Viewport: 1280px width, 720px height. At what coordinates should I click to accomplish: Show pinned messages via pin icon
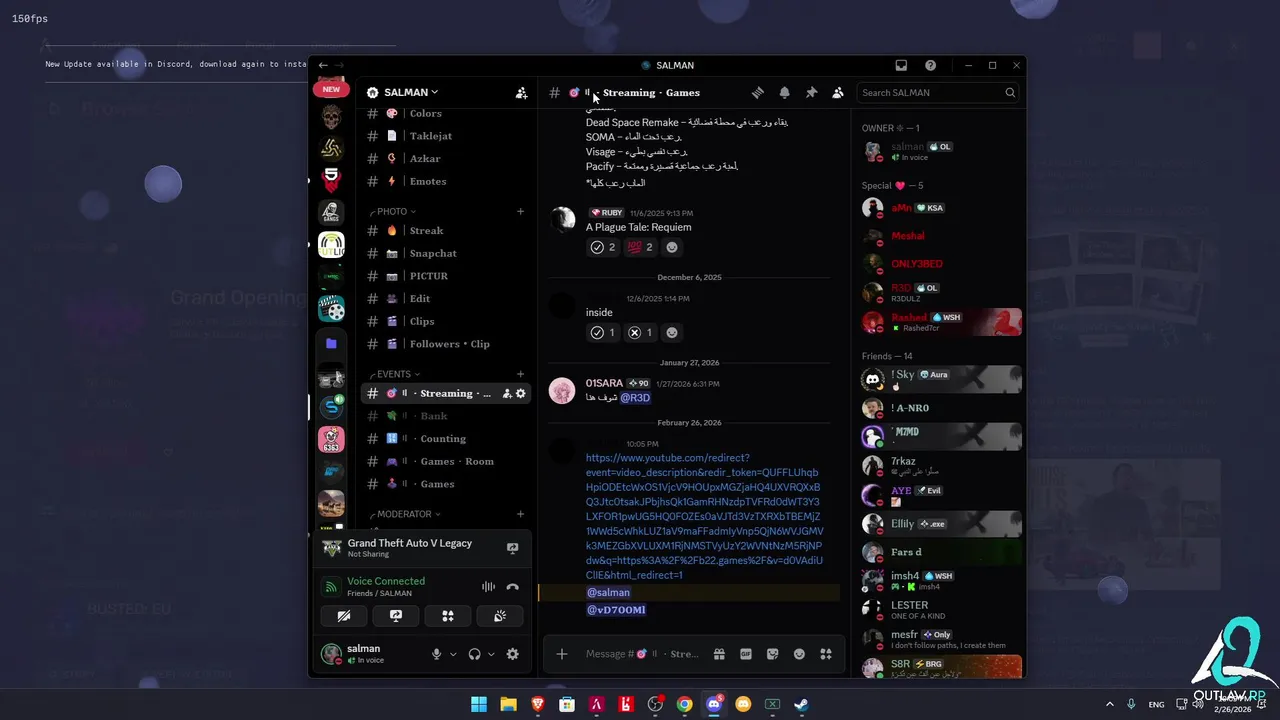(811, 93)
